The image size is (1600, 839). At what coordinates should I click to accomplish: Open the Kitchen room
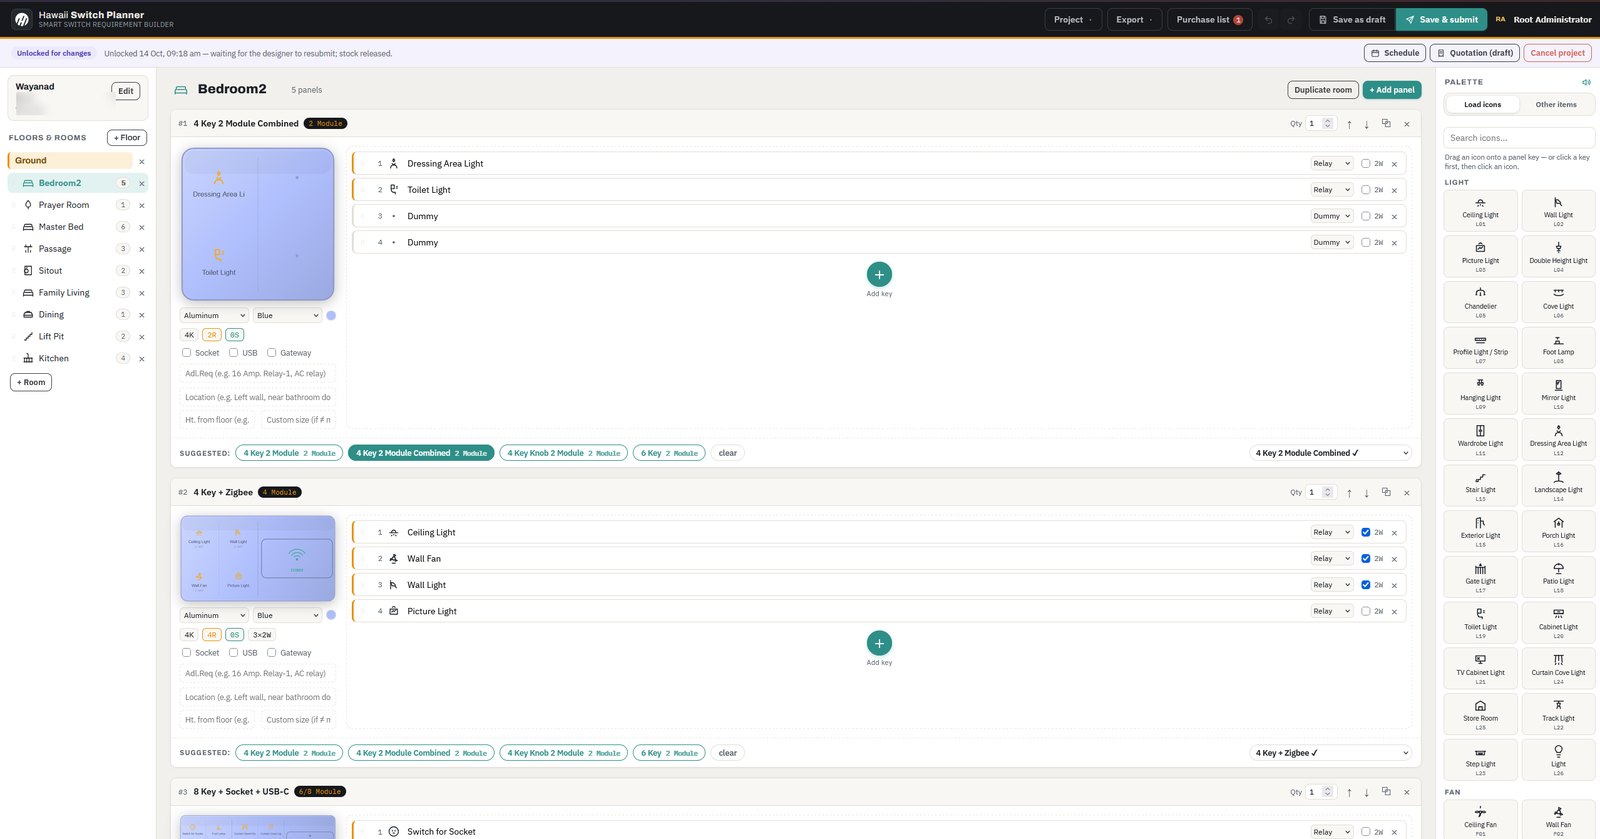click(54, 358)
